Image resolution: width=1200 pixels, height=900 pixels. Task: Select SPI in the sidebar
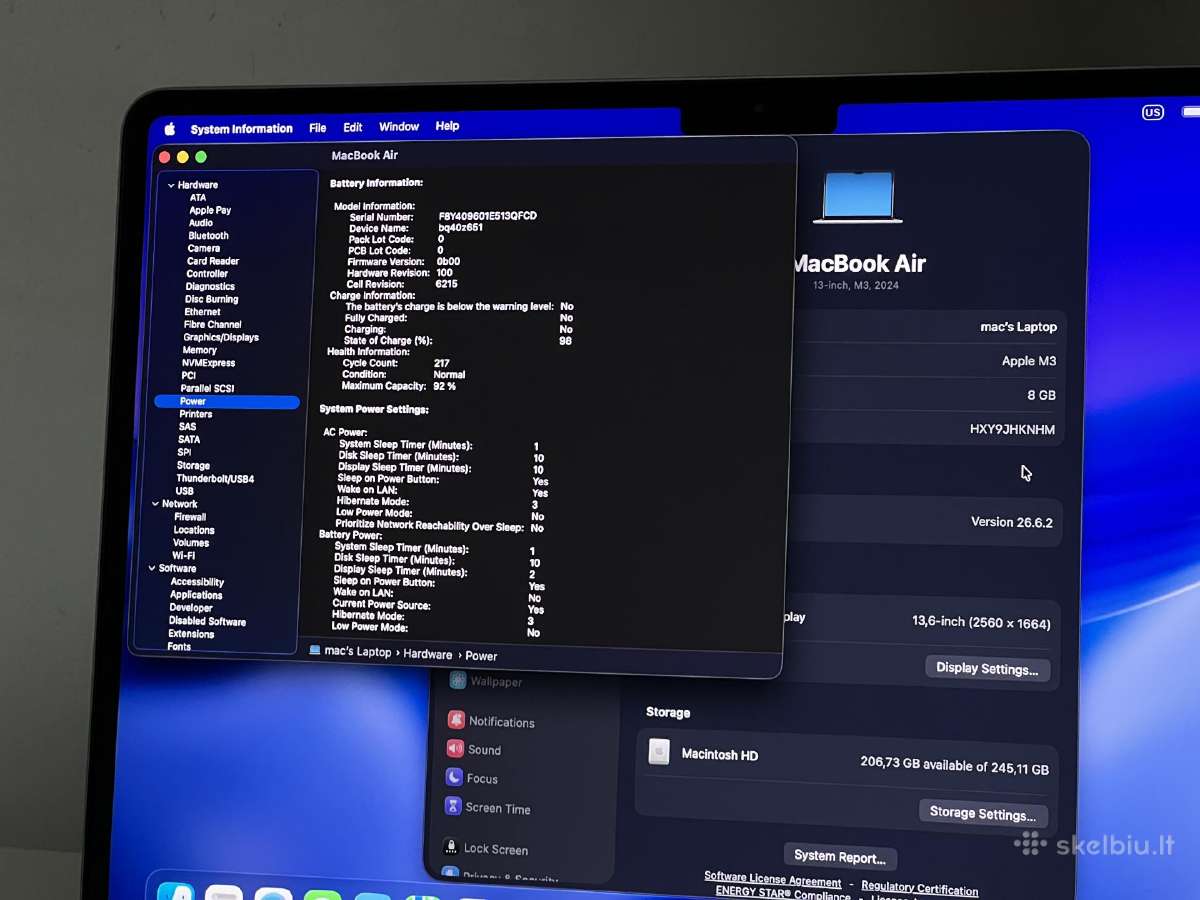[x=184, y=452]
